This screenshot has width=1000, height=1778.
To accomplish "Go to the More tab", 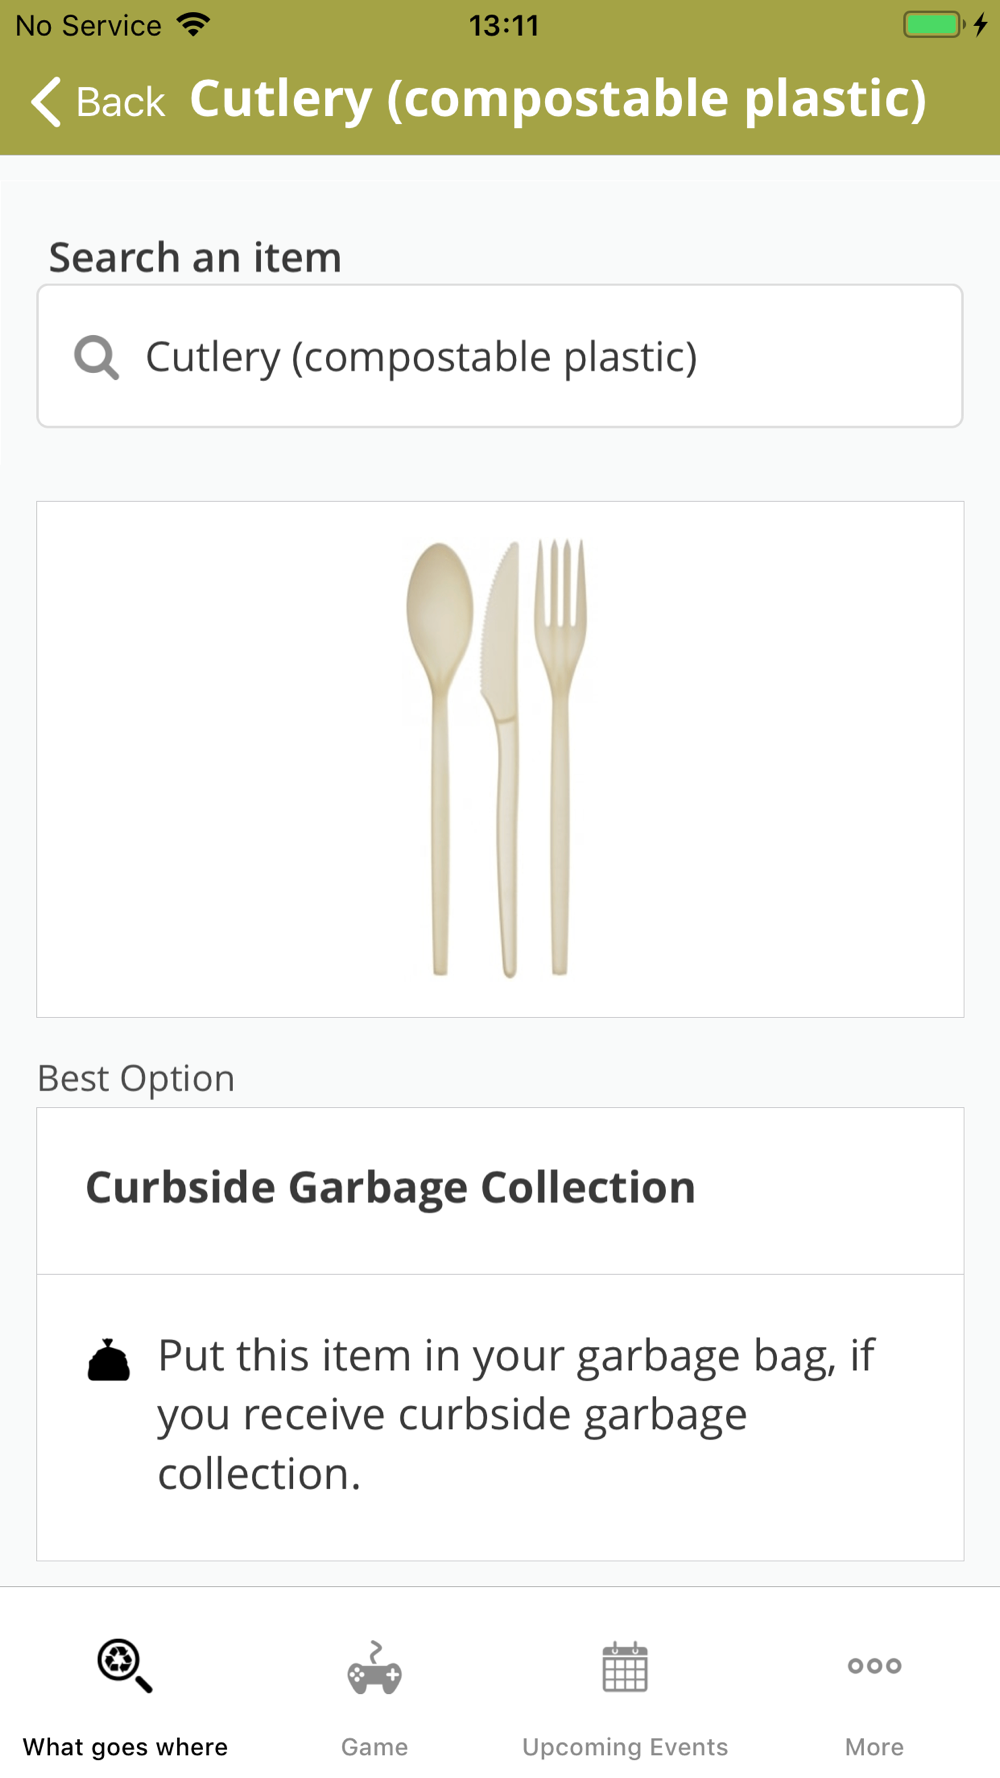I will (874, 1746).
